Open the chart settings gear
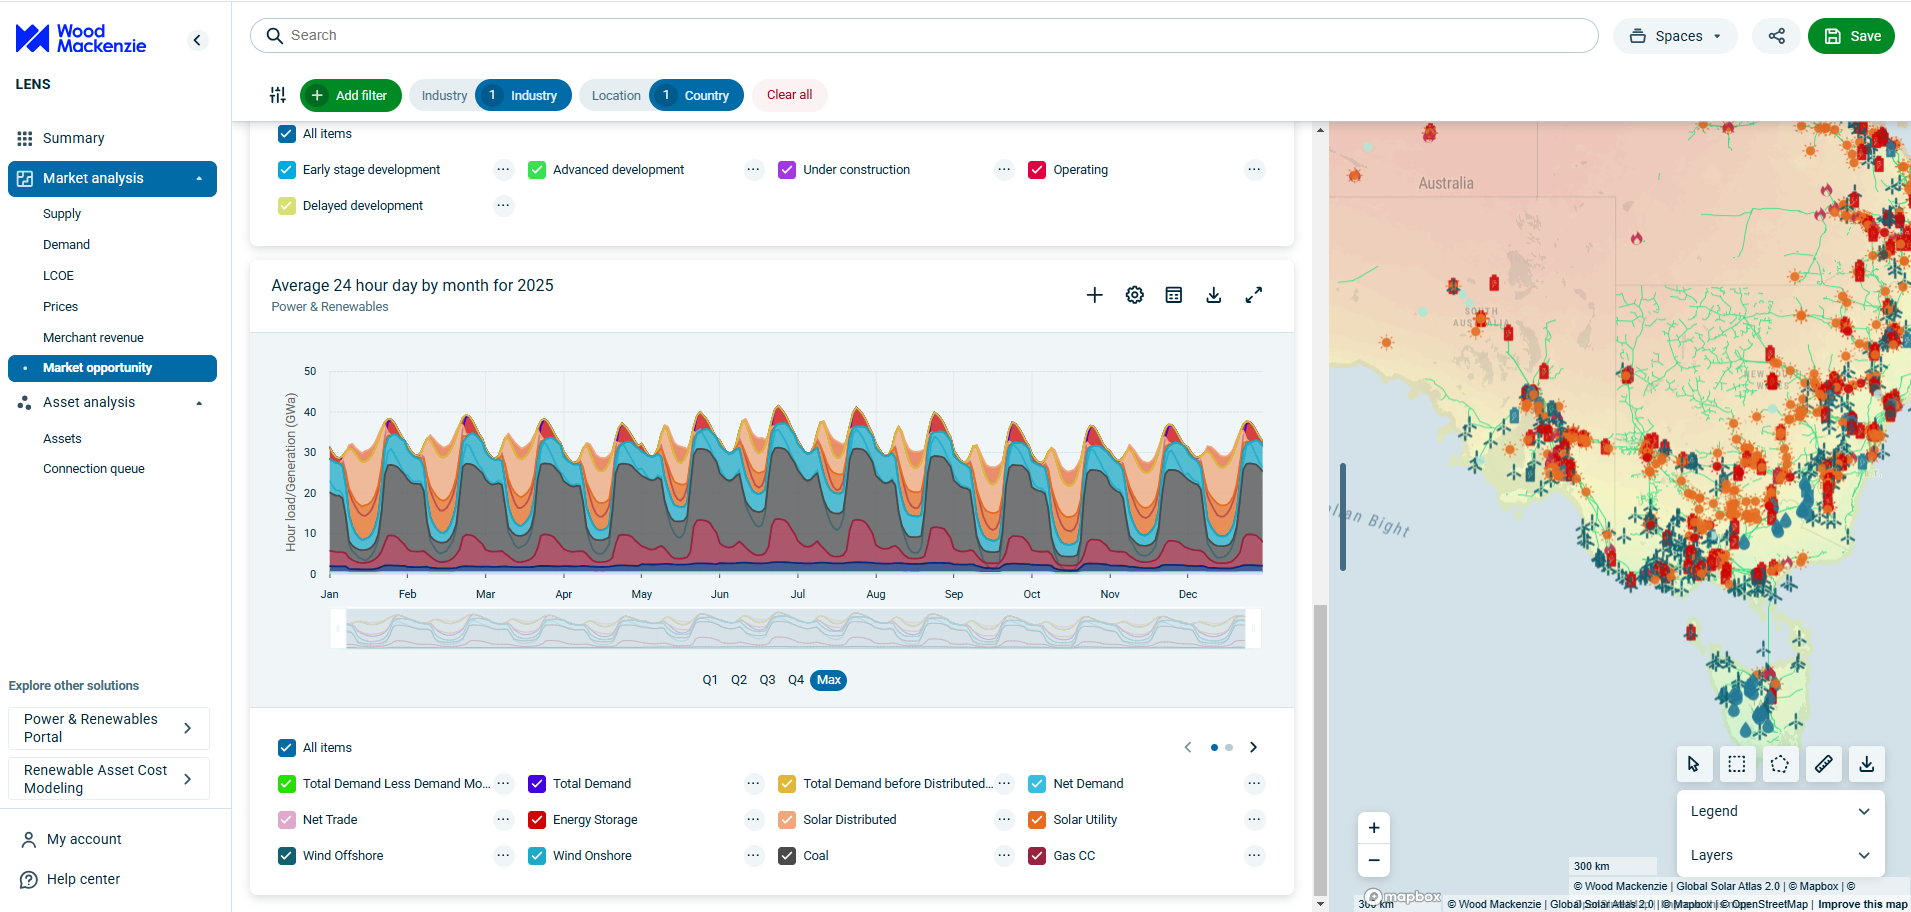Viewport: 1911px width, 912px height. coord(1133,294)
